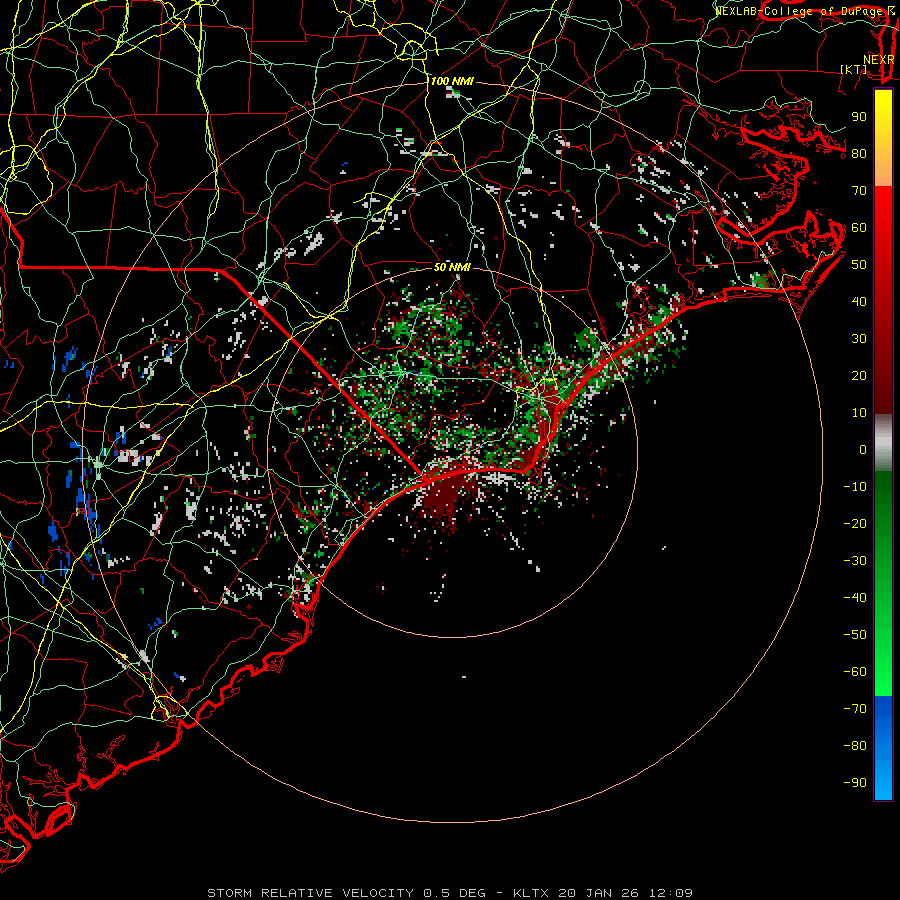
Task: Click the "-30" velocity scale label
Action: pyautogui.click(x=855, y=561)
